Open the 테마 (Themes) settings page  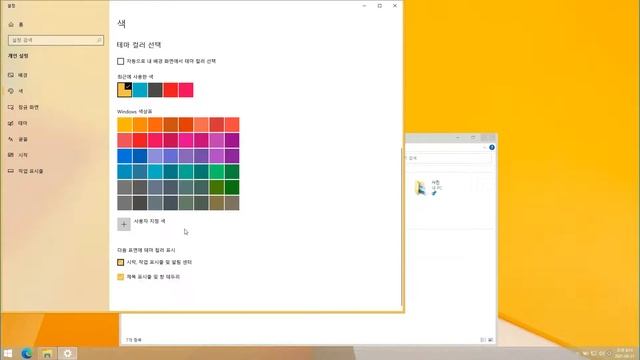pyautogui.click(x=18, y=123)
